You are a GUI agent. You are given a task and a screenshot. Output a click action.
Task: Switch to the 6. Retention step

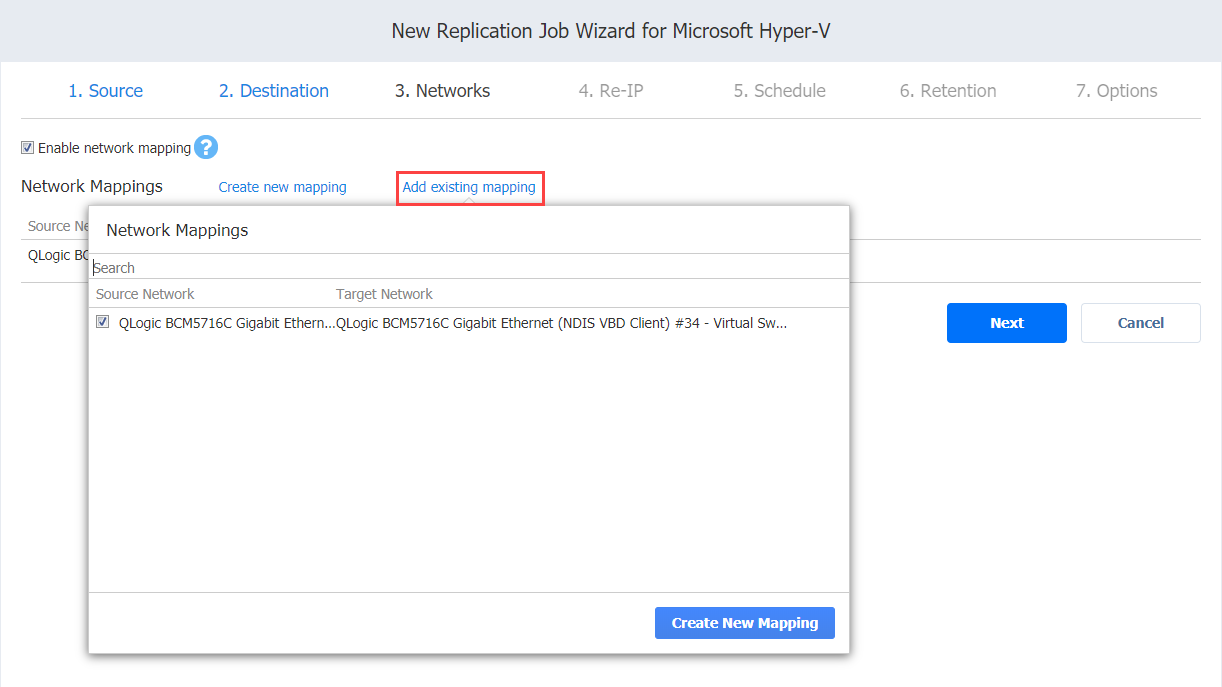coord(947,91)
